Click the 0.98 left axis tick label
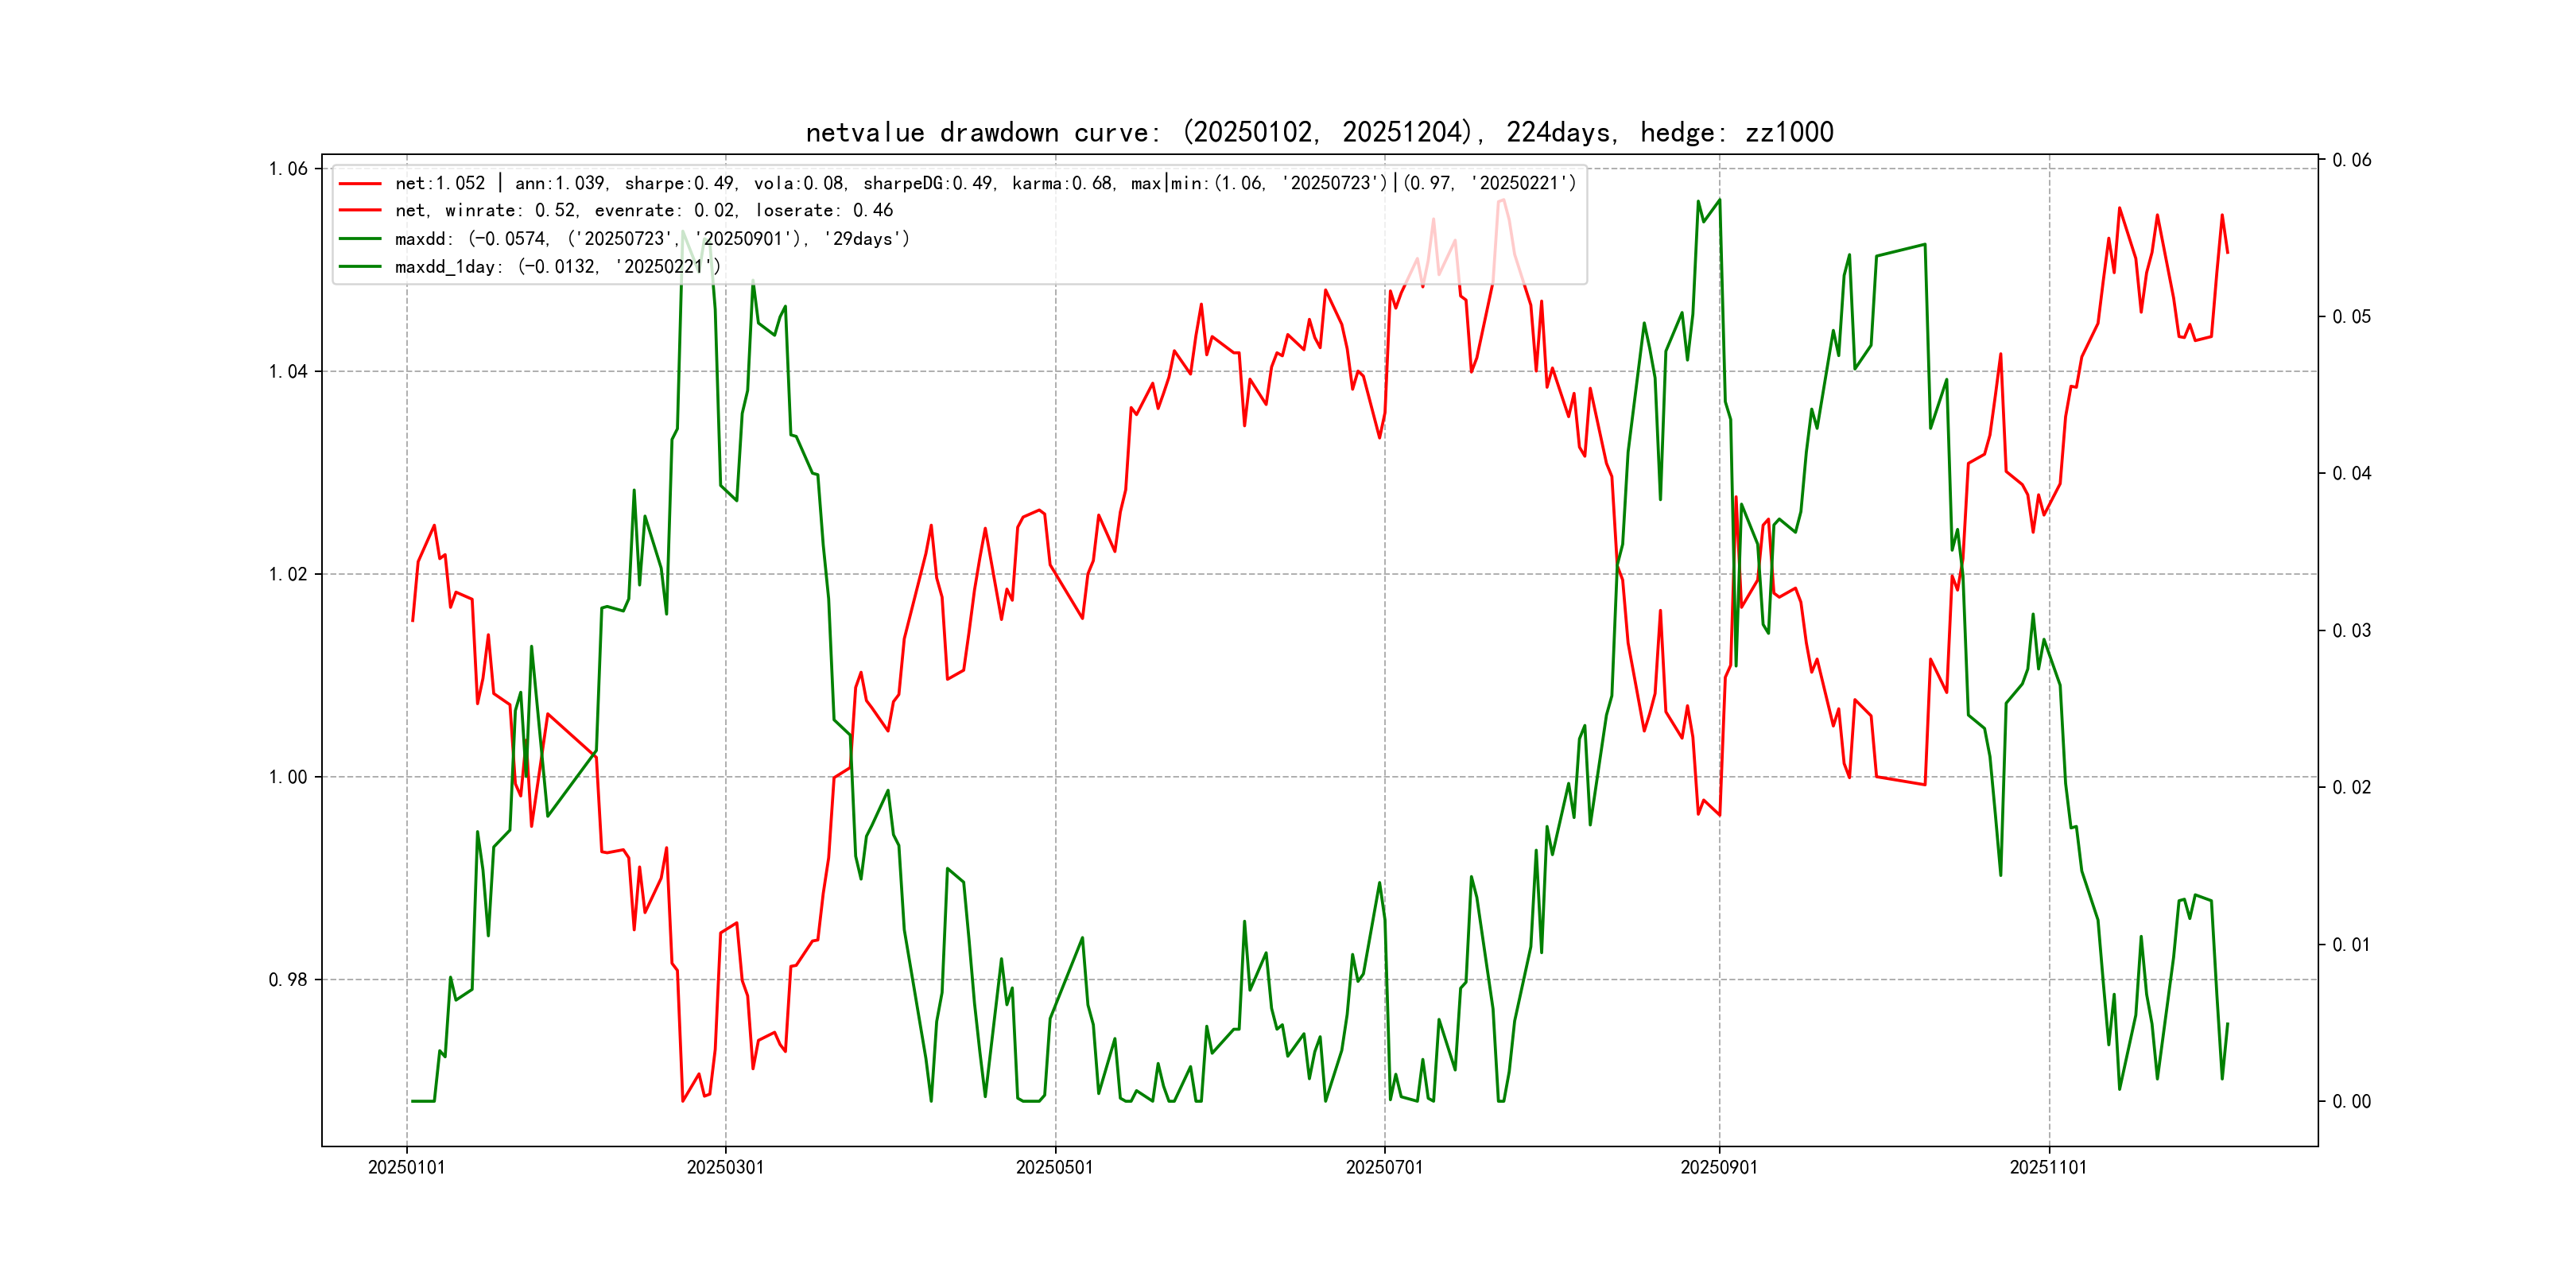The width and height of the screenshot is (2576, 1288). (288, 980)
